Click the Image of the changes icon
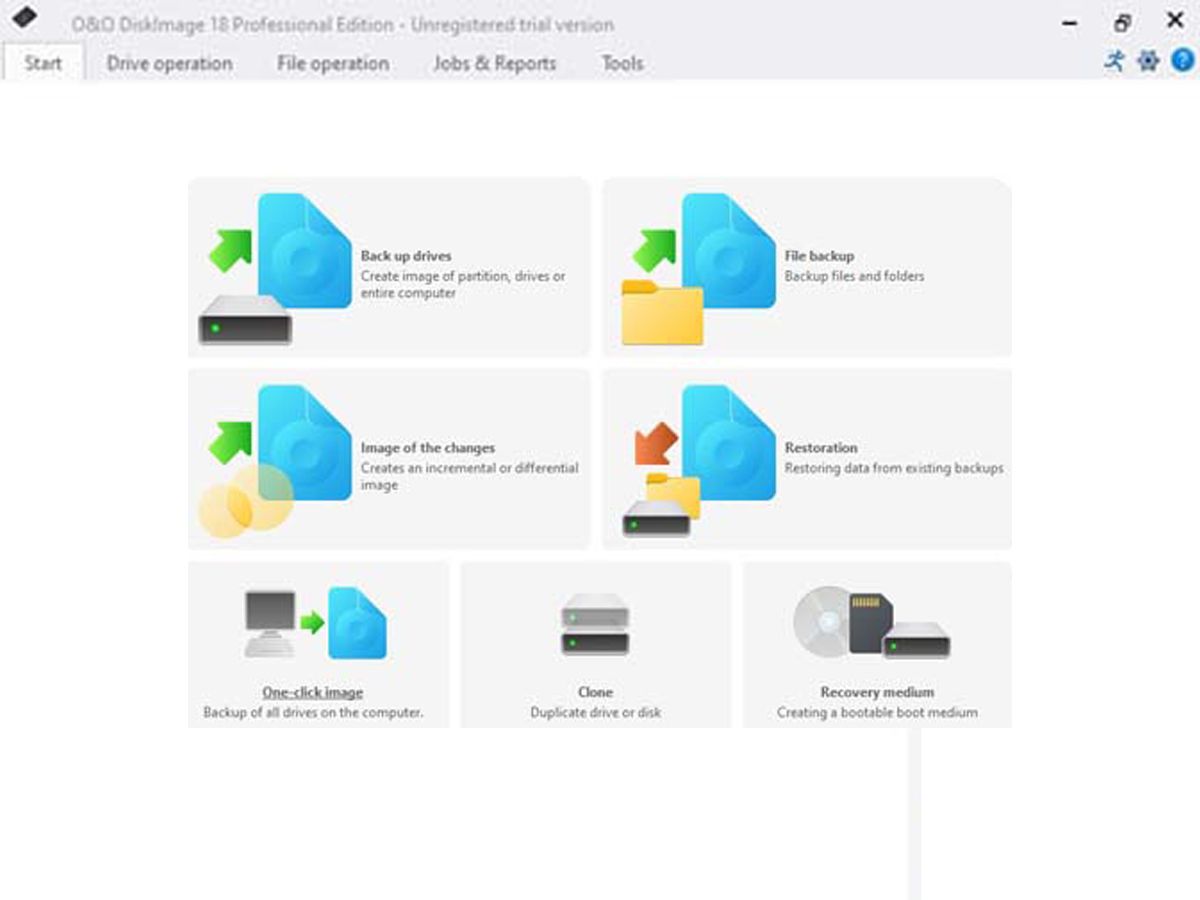This screenshot has width=1200, height=900. (275, 460)
